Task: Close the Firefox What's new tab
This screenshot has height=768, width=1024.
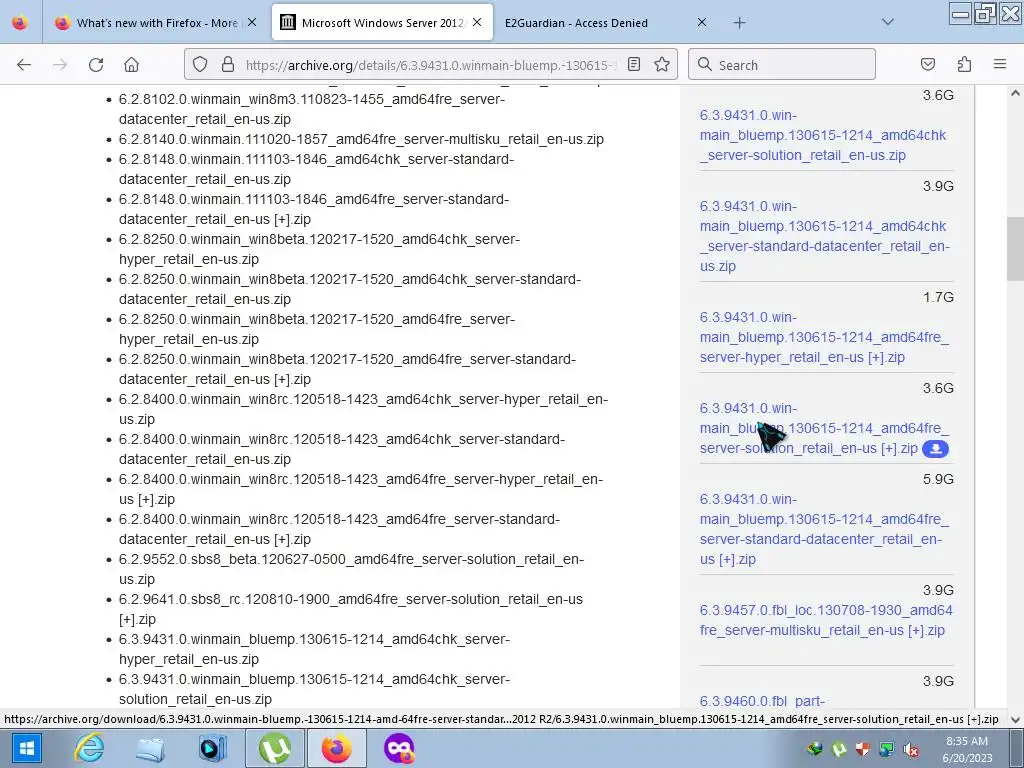Action: (252, 23)
